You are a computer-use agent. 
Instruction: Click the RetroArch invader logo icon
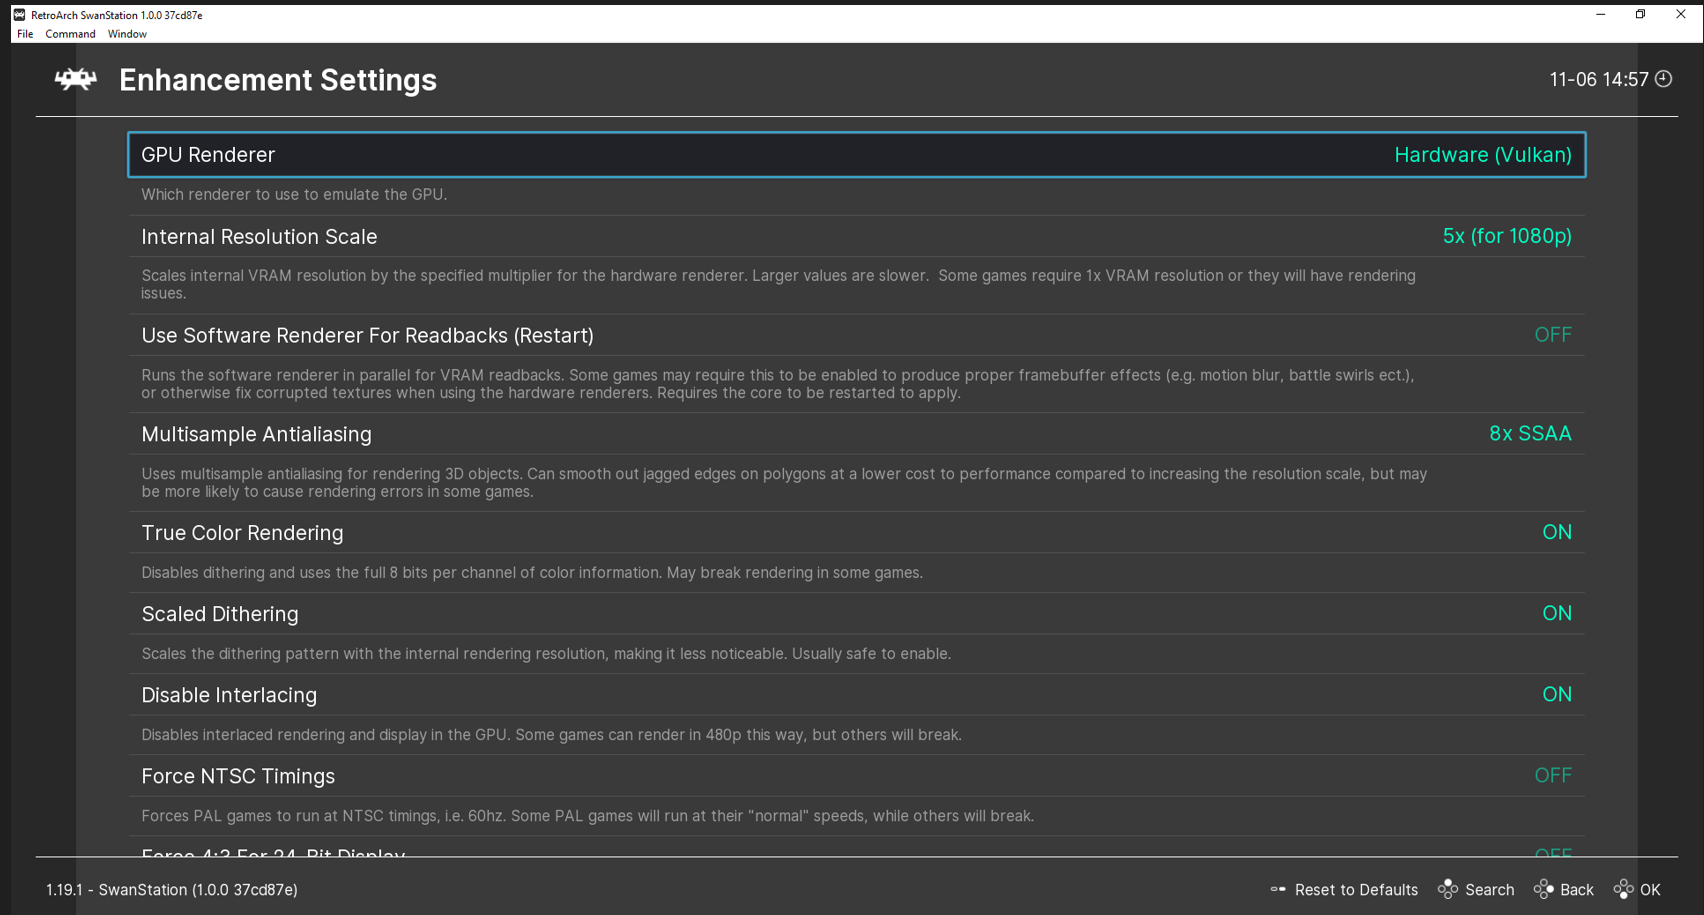(76, 79)
